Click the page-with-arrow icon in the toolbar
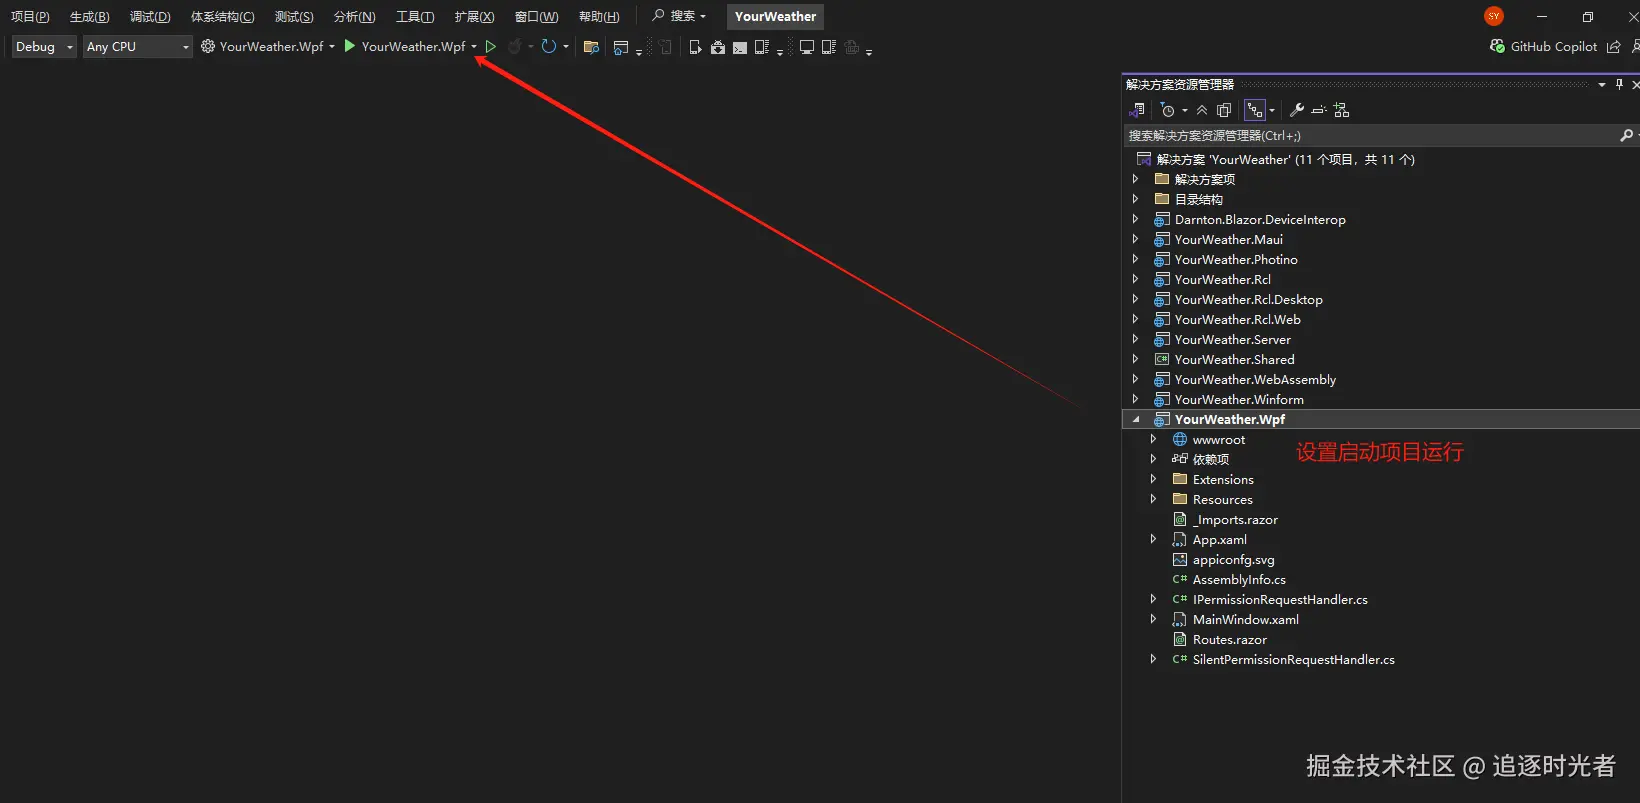The width and height of the screenshot is (1640, 803). tap(695, 47)
